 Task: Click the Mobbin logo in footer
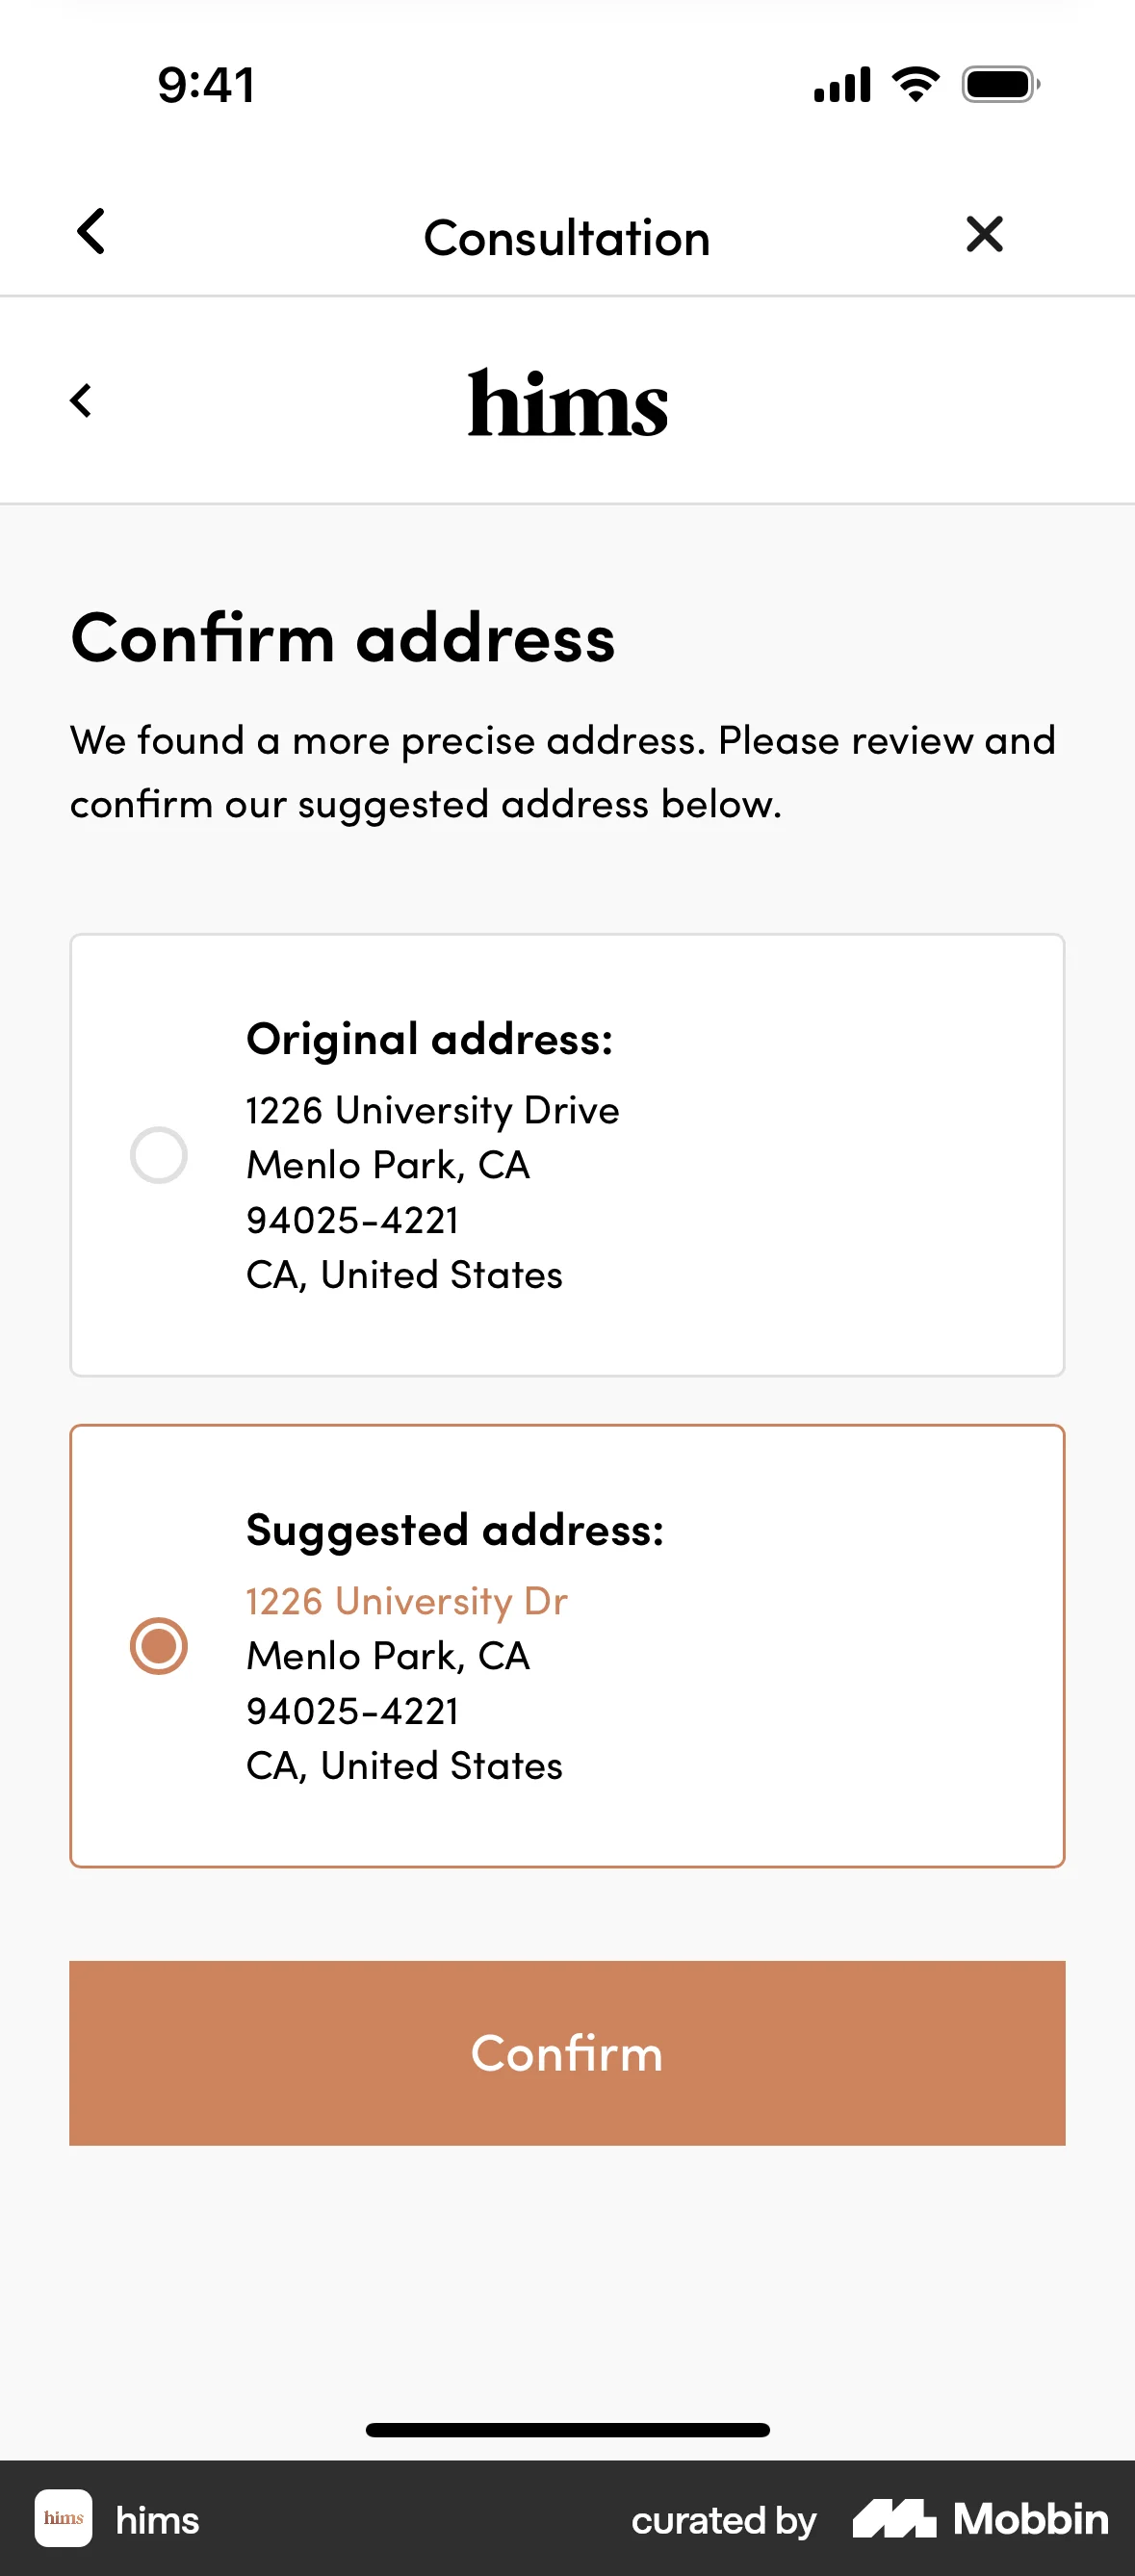980,2518
